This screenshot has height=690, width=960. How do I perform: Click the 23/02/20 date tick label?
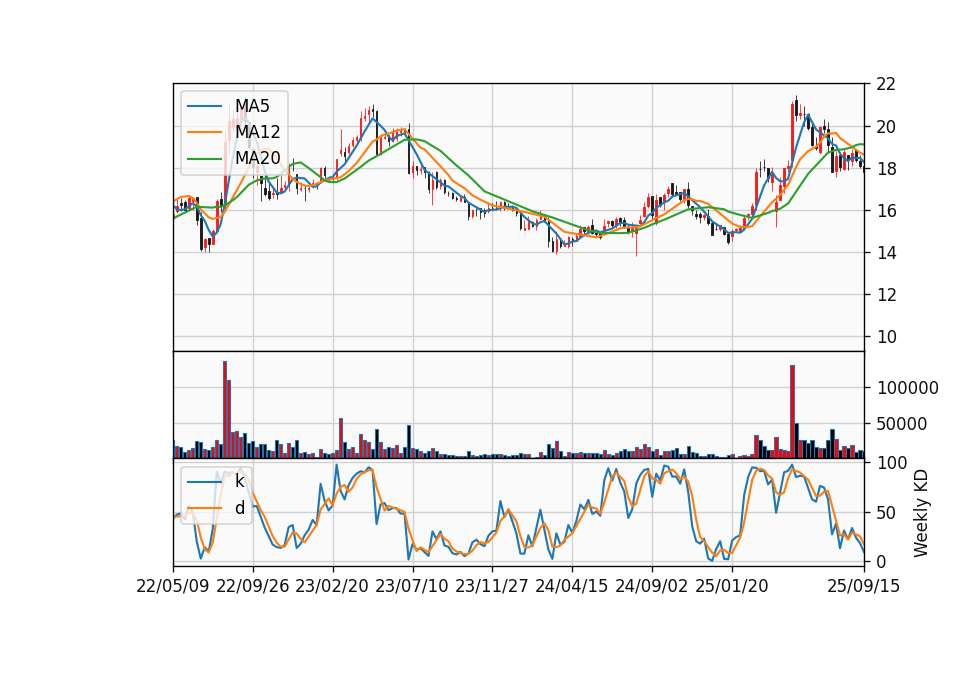pos(332,586)
